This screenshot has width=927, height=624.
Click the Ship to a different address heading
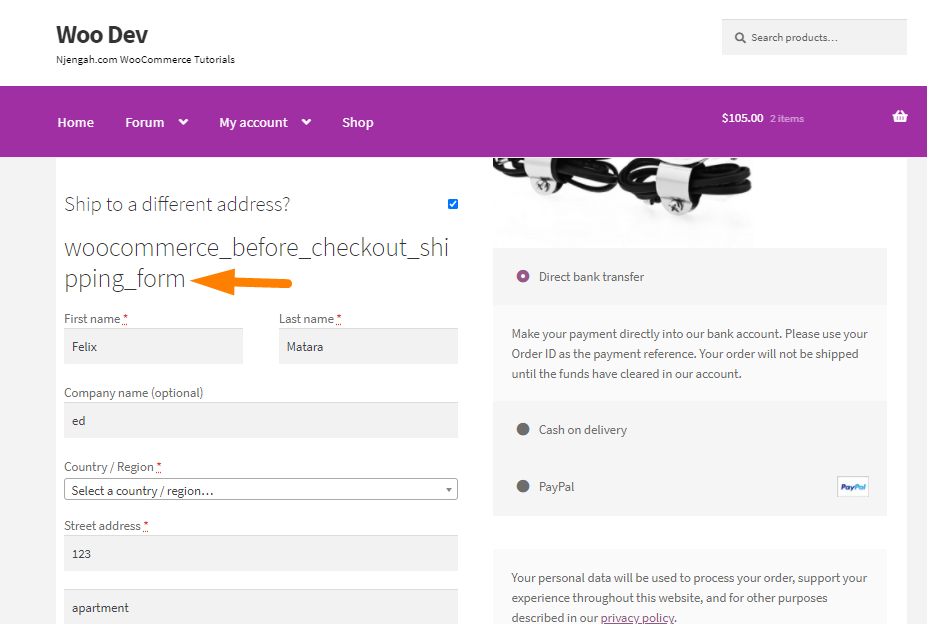click(x=177, y=204)
